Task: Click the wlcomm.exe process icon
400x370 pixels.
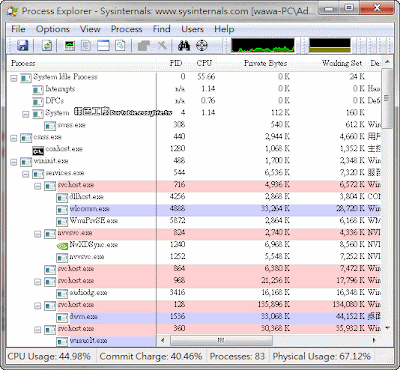Action: [62, 210]
